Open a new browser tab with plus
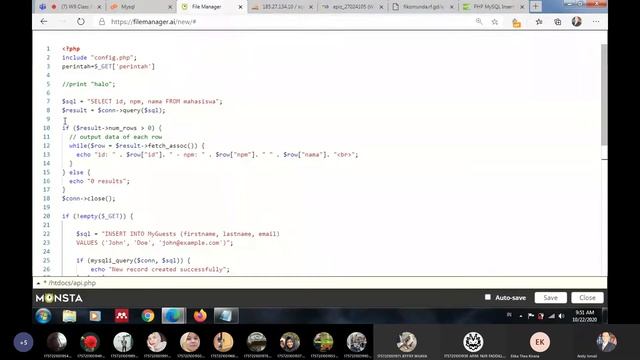 [536, 7]
